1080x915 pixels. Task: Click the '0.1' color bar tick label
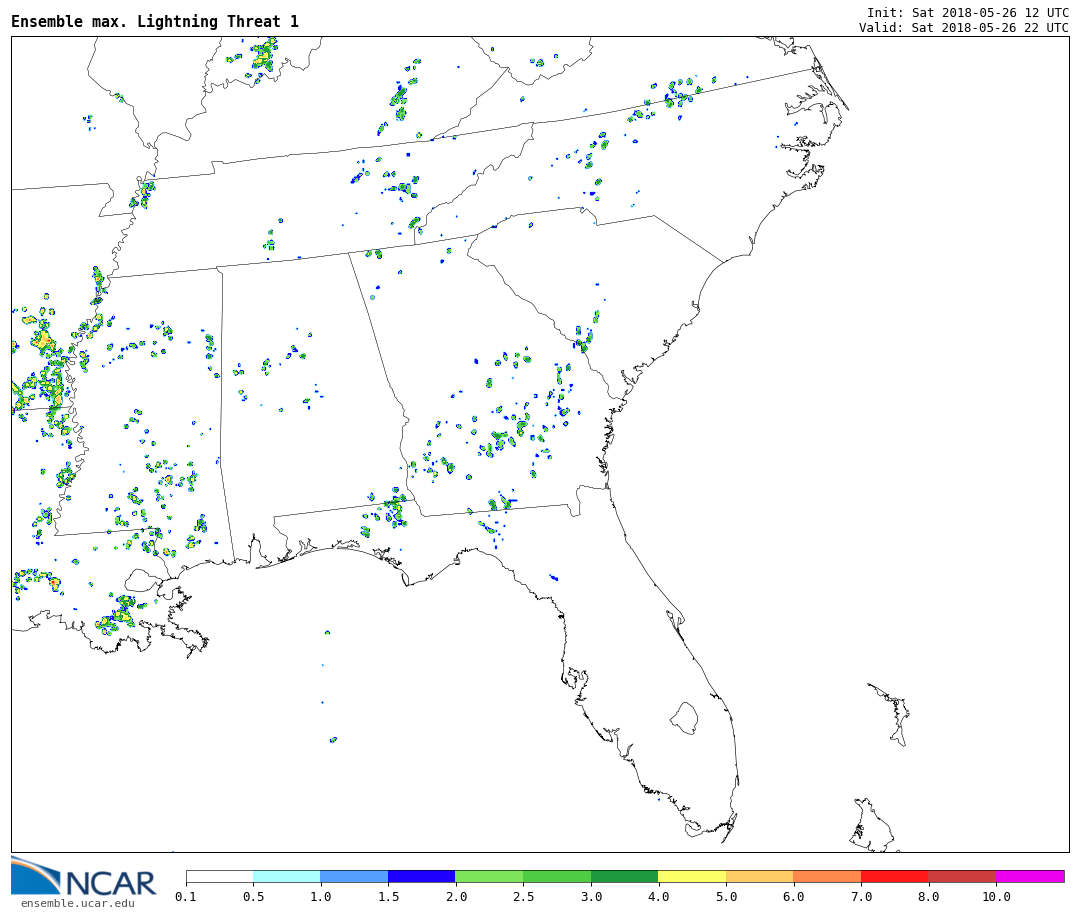(186, 897)
